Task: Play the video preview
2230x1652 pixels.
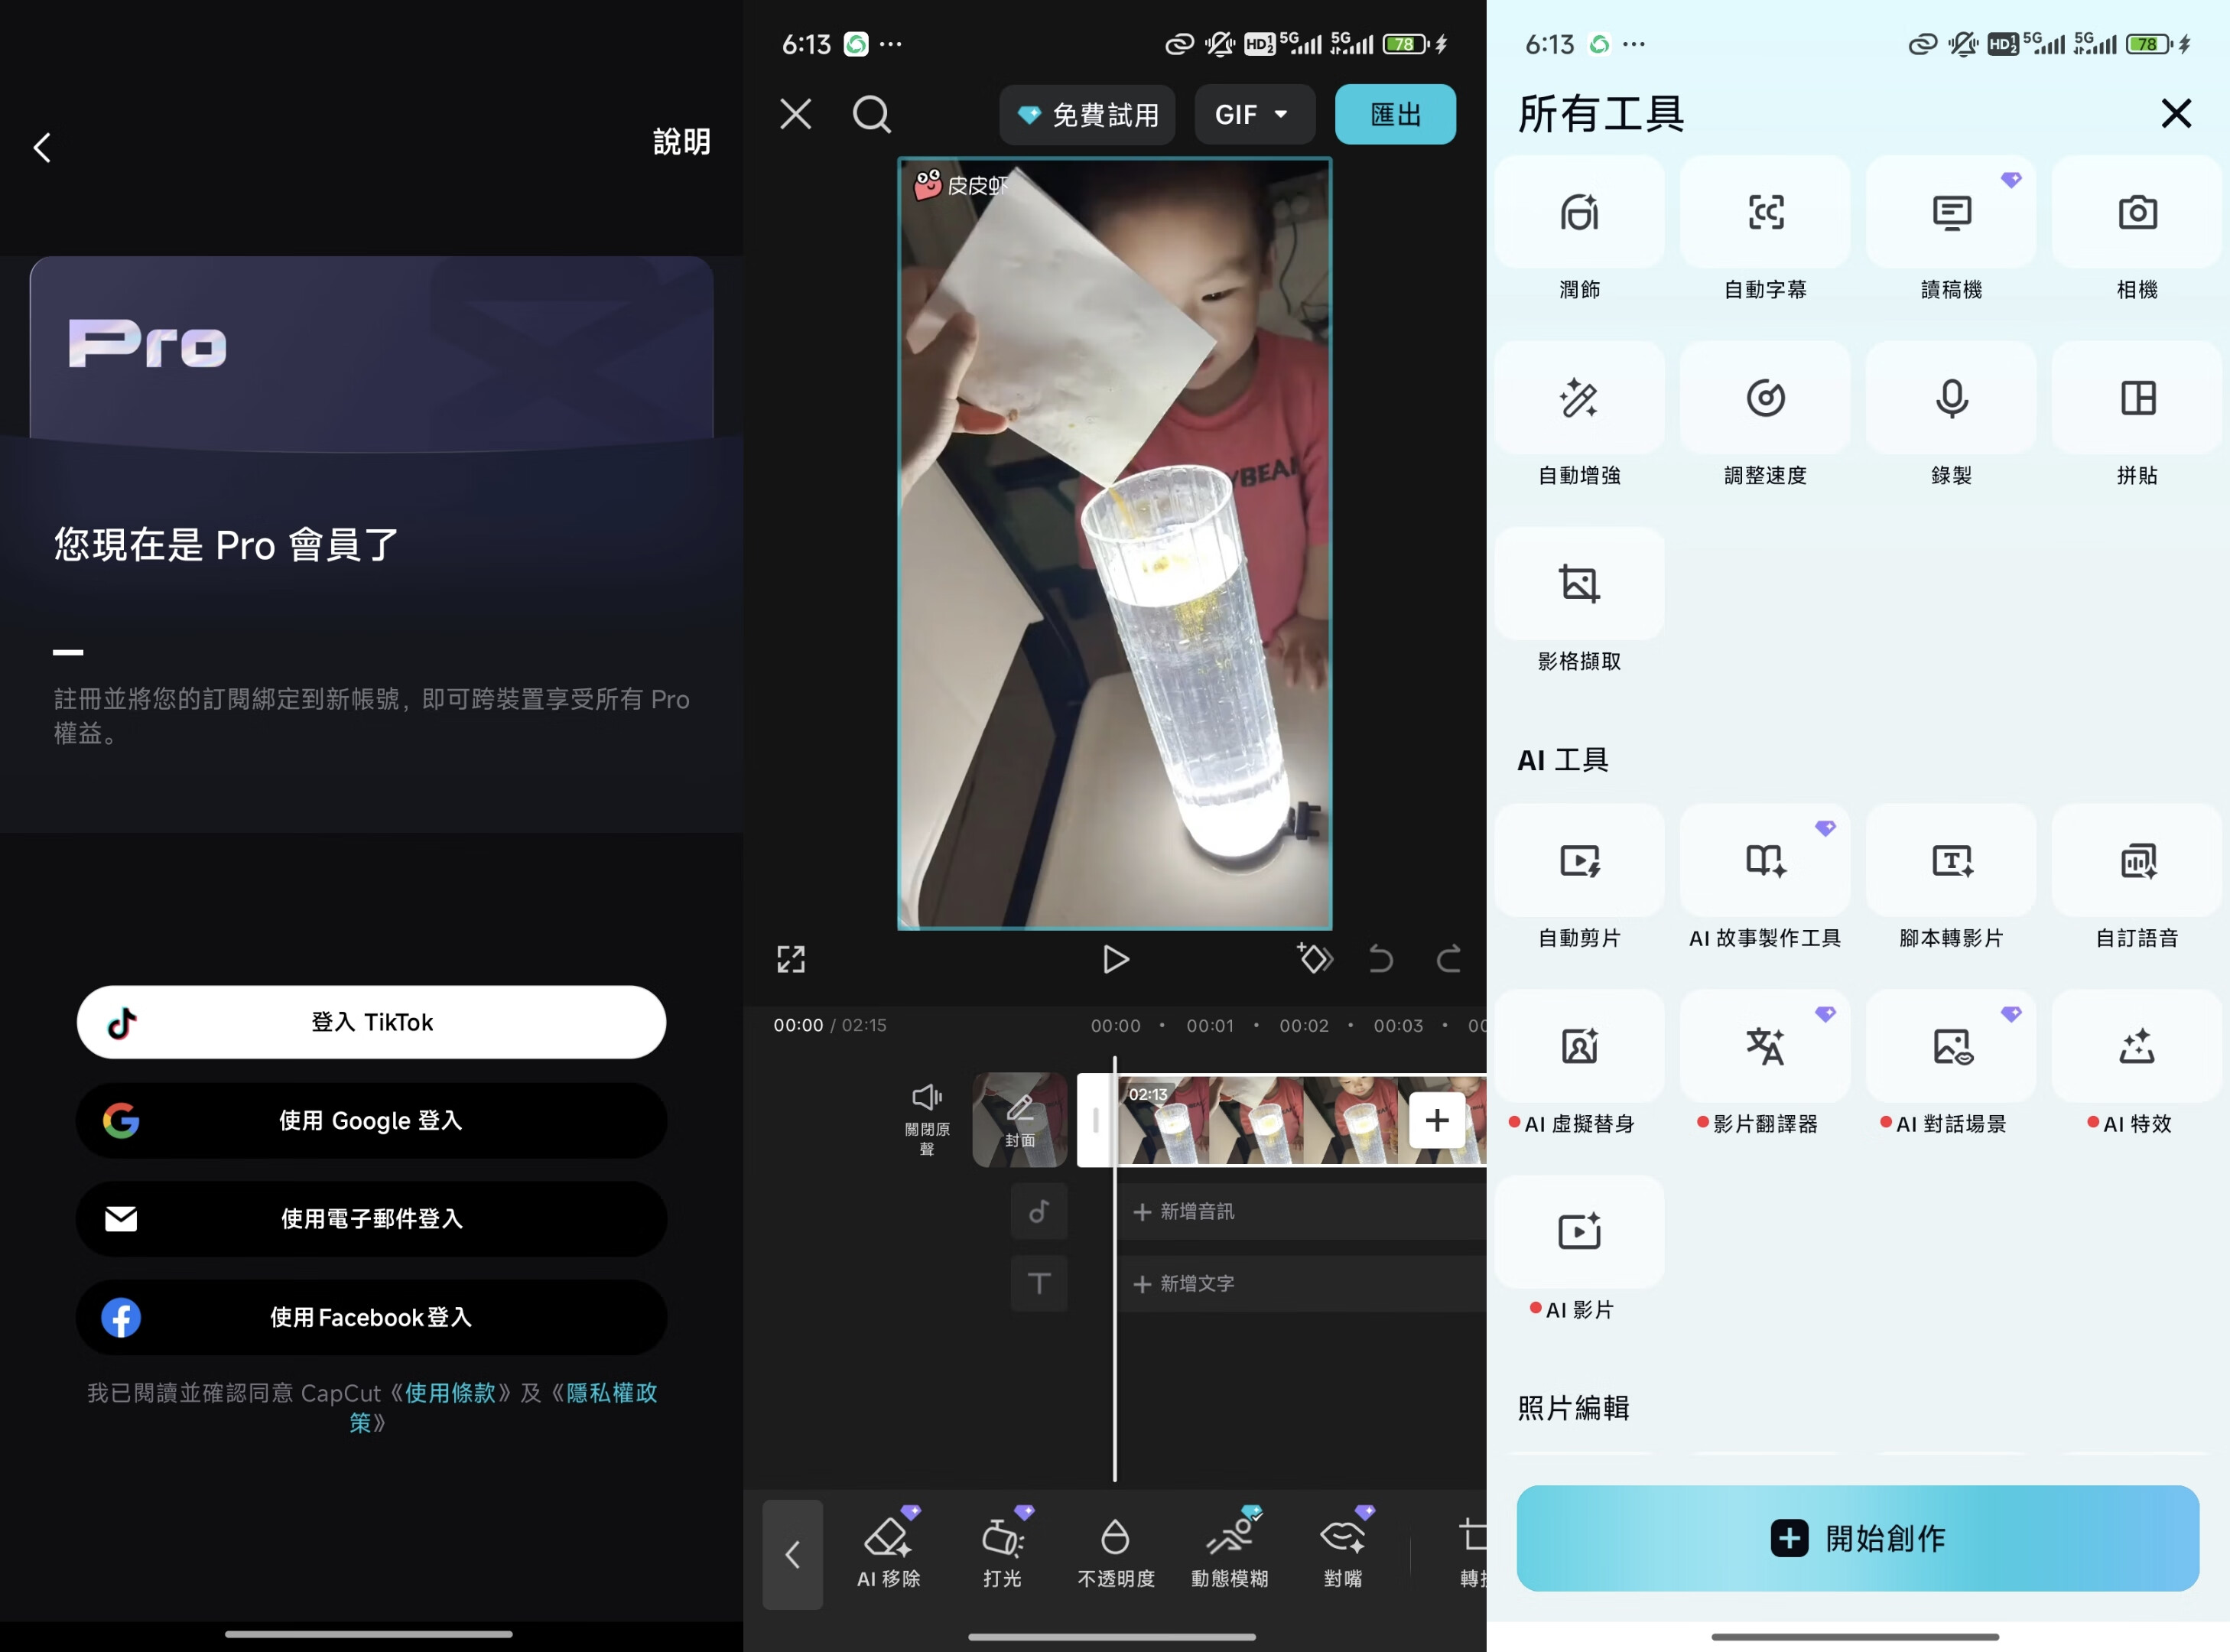Action: (1115, 959)
